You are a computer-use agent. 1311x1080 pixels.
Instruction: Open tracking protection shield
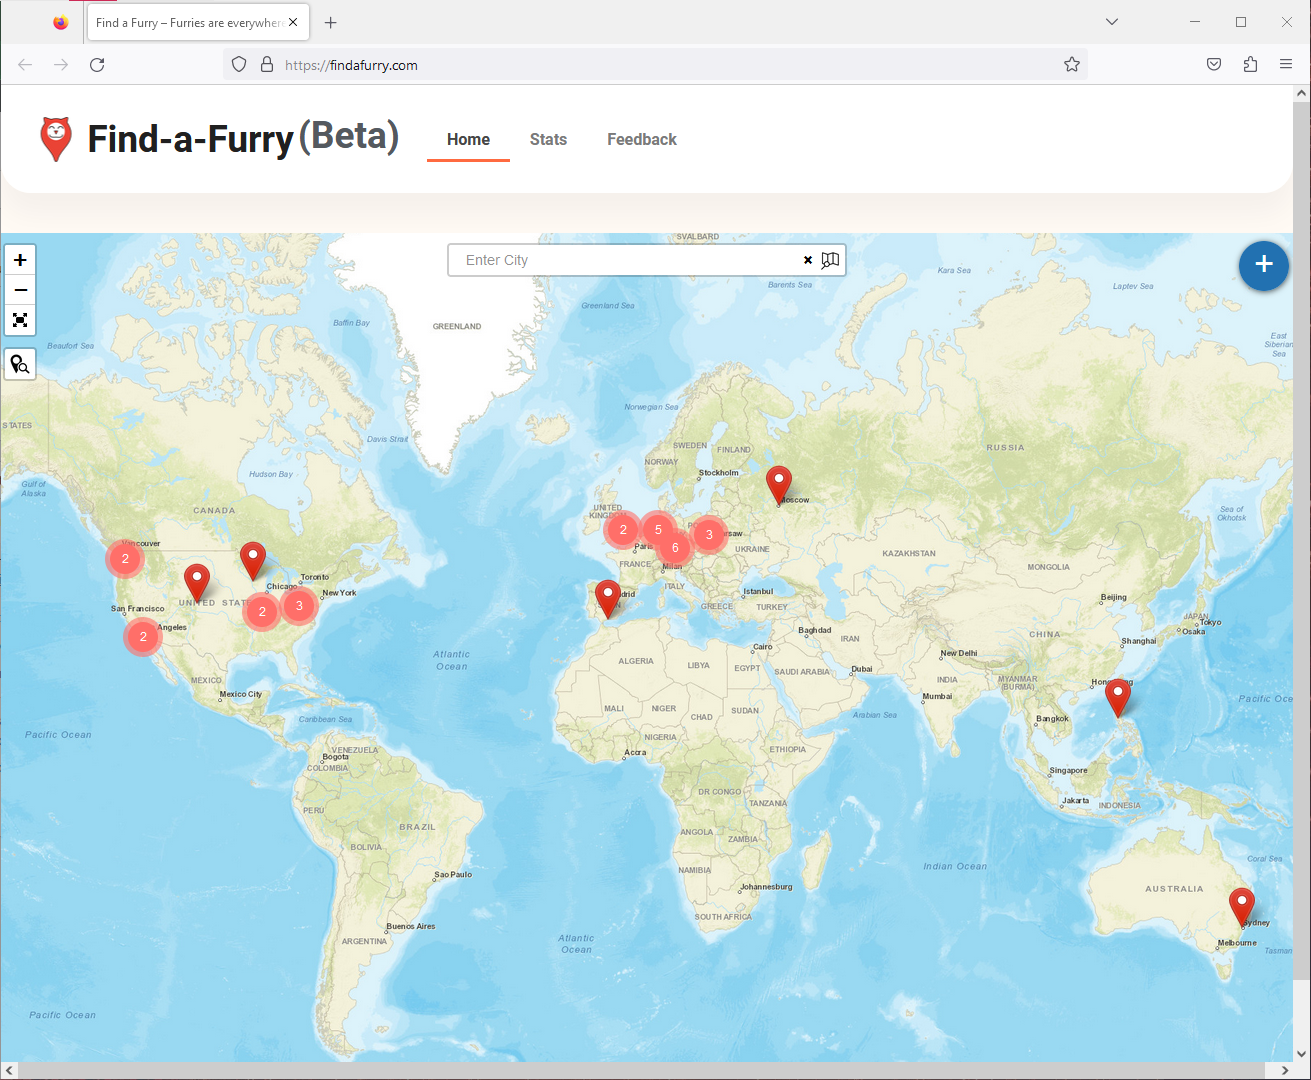(239, 65)
